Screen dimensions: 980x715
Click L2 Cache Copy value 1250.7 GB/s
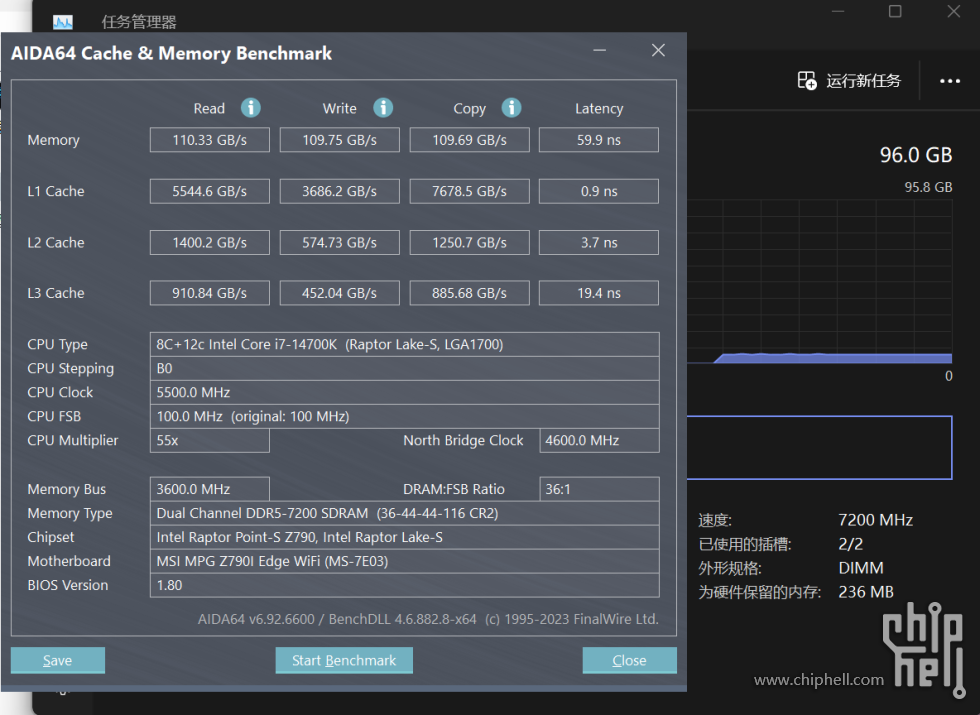(x=469, y=242)
